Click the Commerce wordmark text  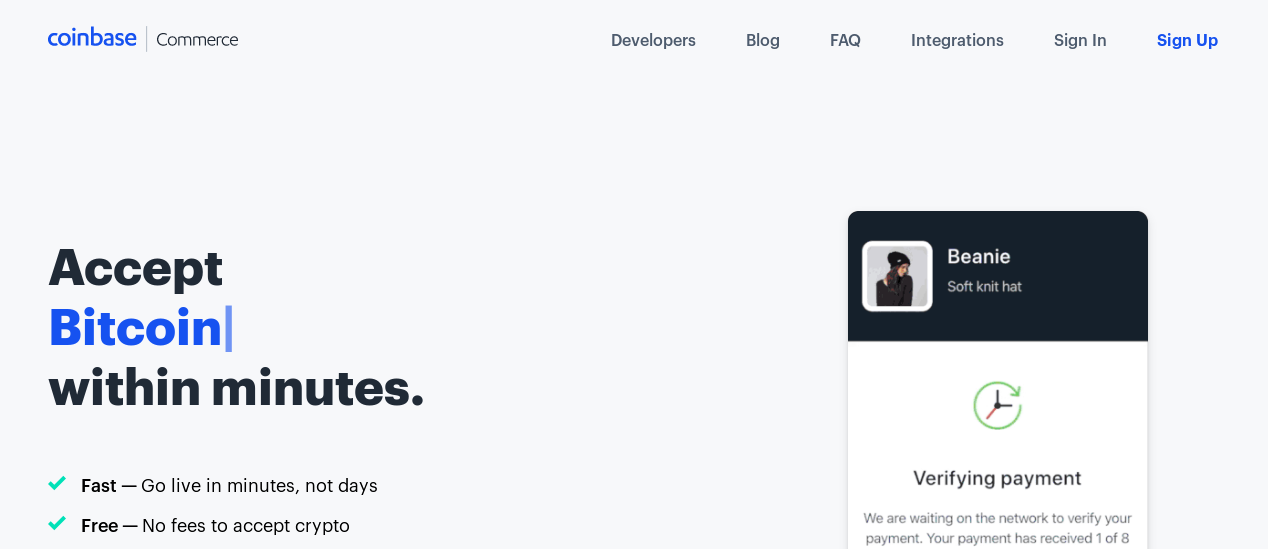click(197, 40)
